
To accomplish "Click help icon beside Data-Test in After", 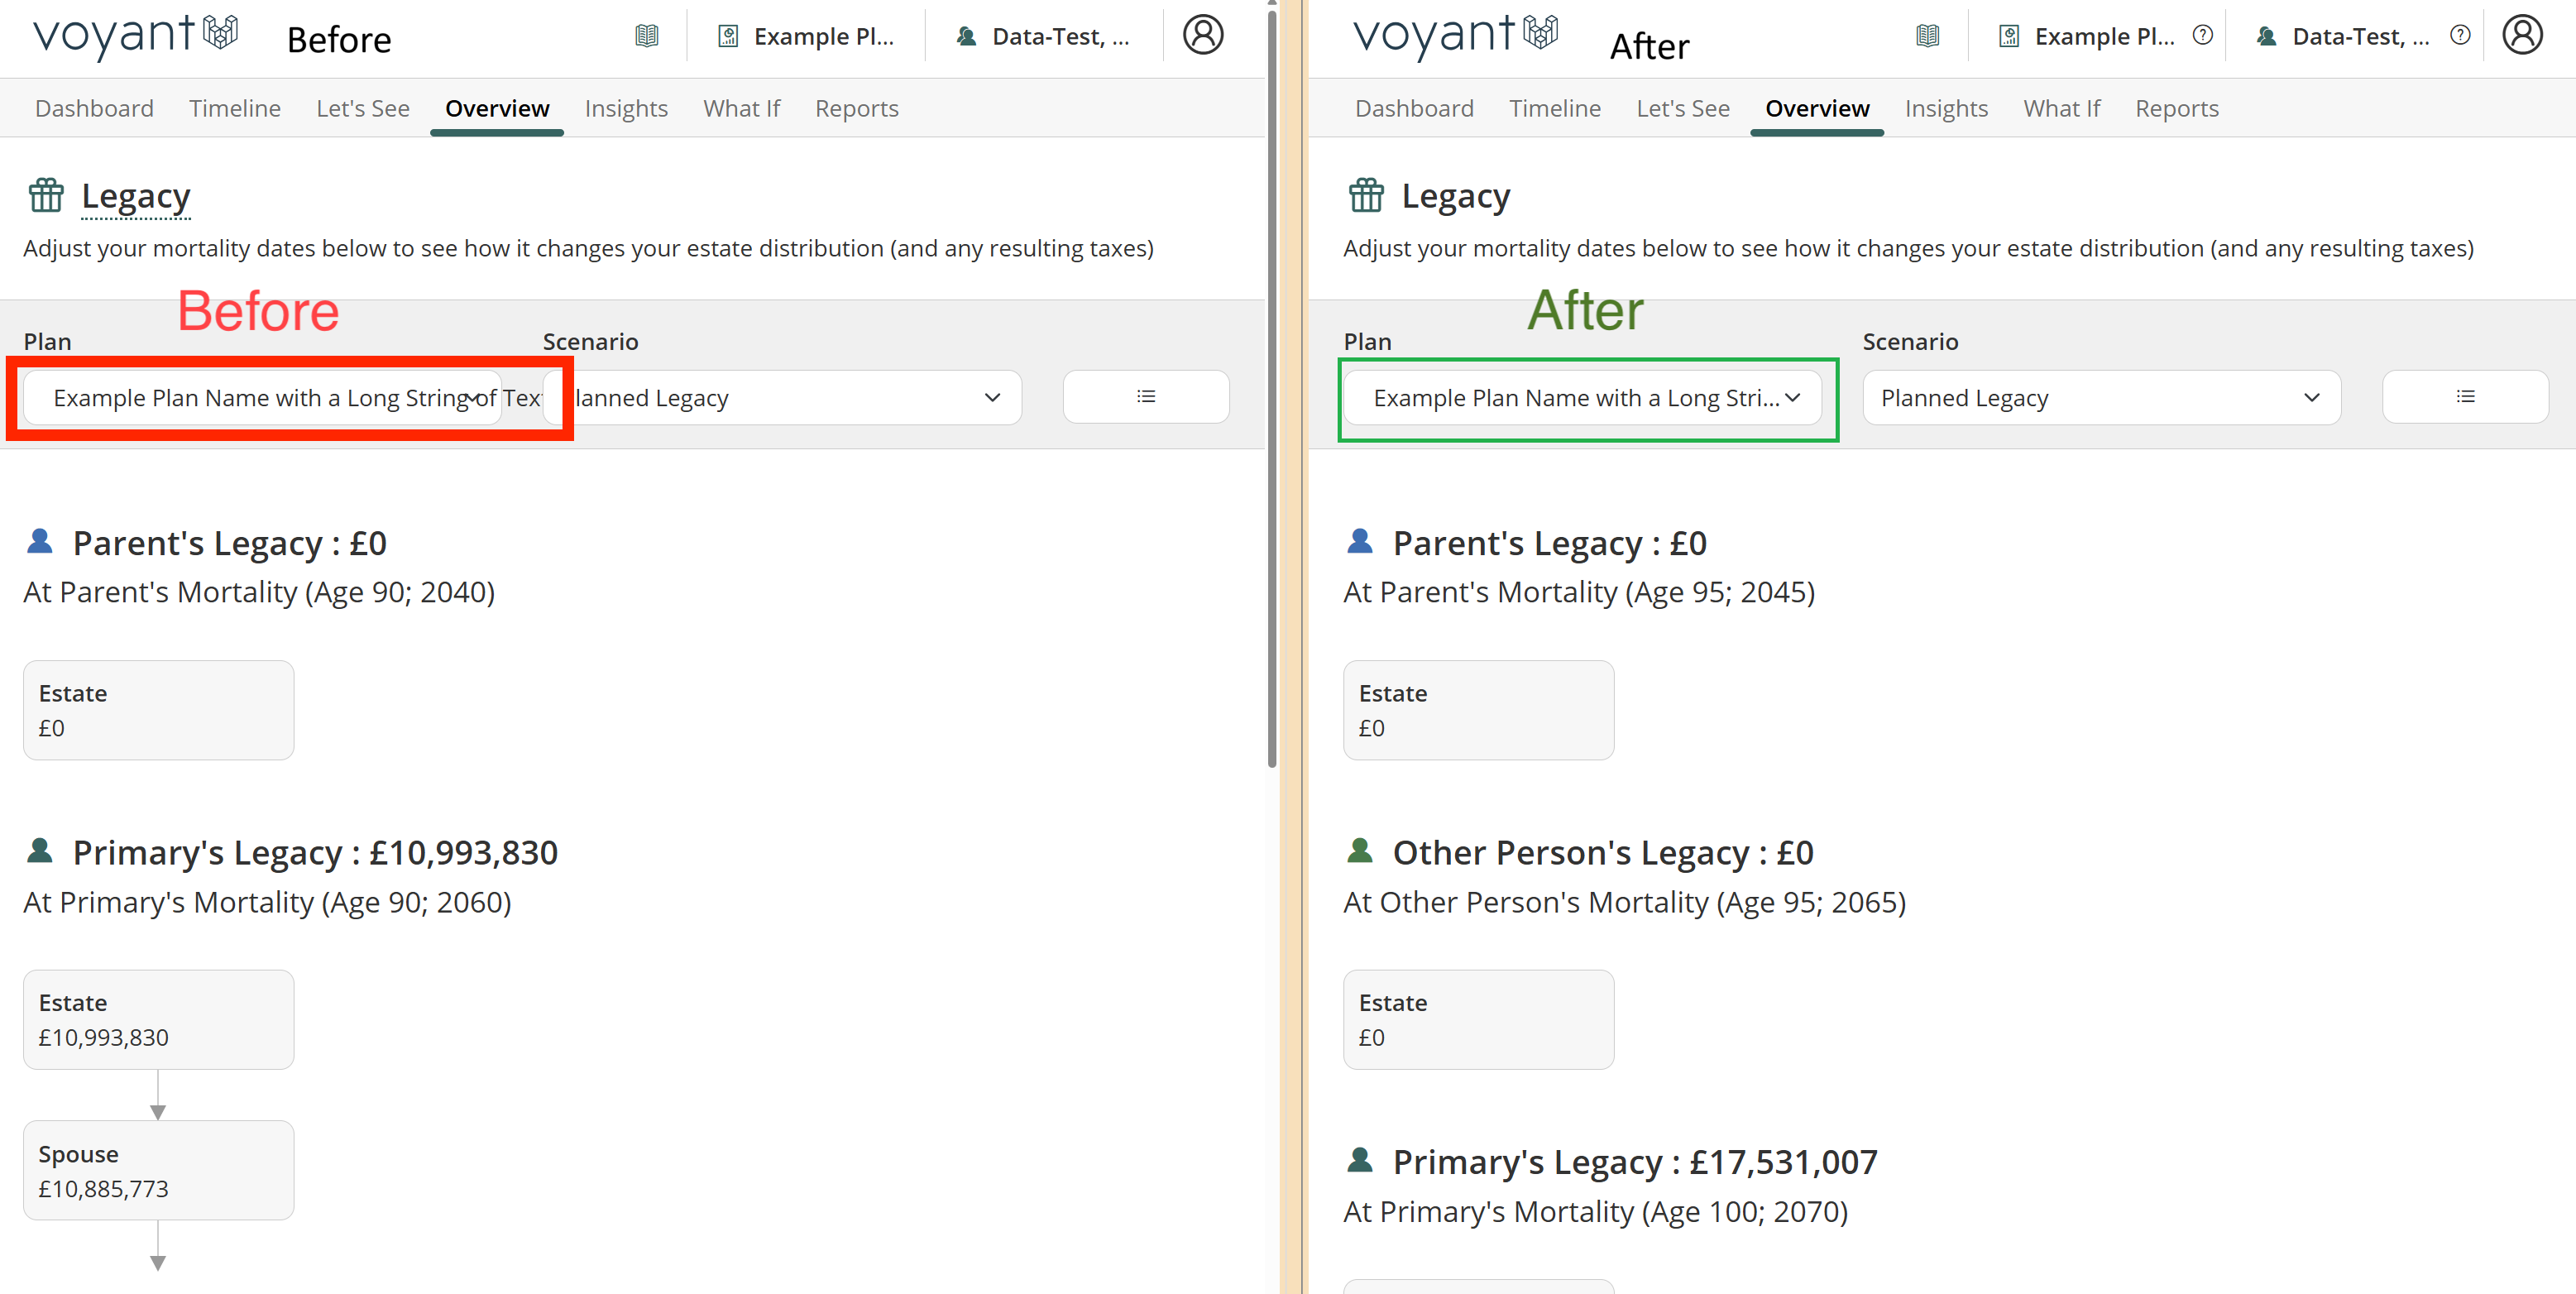I will tap(2460, 36).
